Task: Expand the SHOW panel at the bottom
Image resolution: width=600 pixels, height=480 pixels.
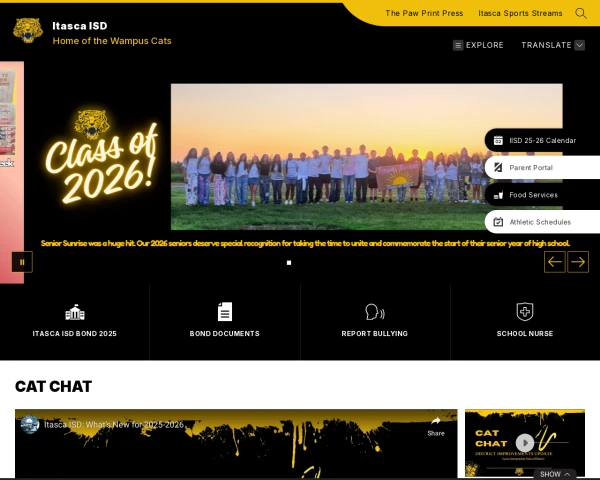Action: pos(555,474)
